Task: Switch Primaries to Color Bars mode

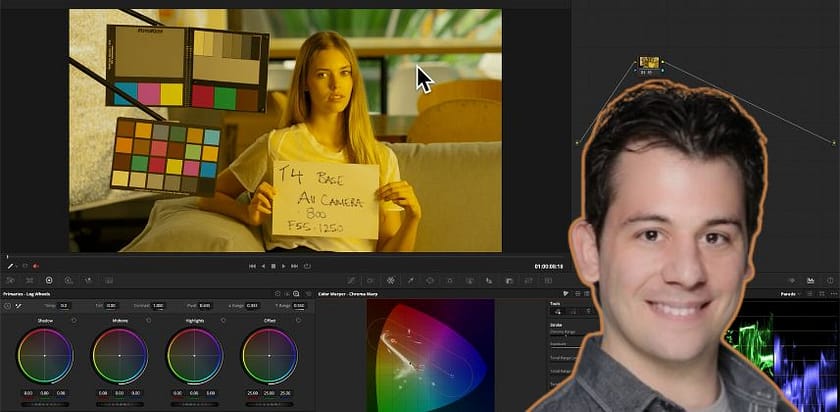Action: 287,294
